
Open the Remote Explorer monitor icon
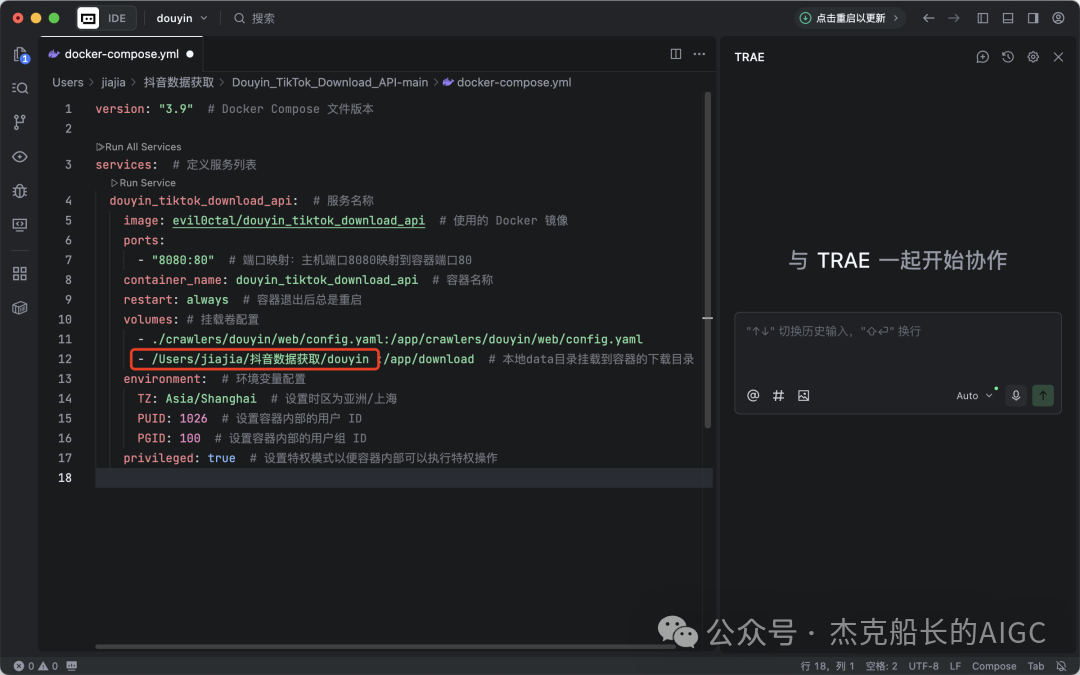pyautogui.click(x=20, y=225)
